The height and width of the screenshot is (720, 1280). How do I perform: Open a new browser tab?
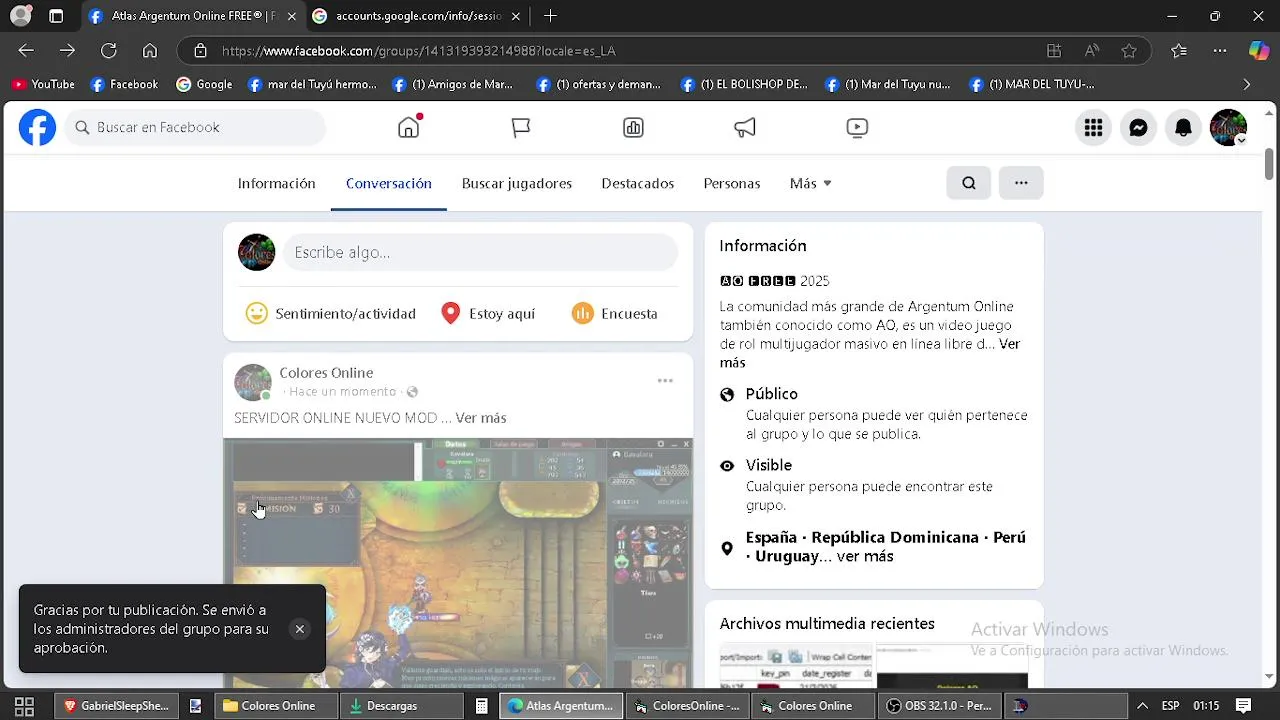pos(550,16)
